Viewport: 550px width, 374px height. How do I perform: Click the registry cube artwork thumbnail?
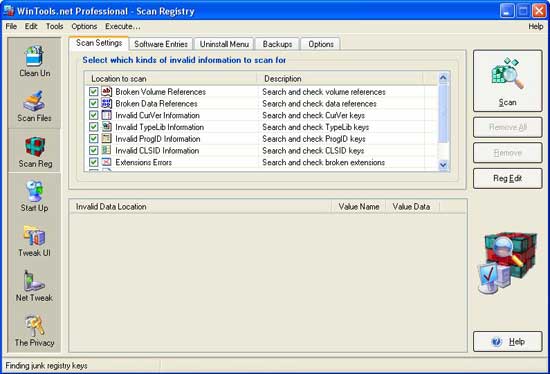pos(508,263)
